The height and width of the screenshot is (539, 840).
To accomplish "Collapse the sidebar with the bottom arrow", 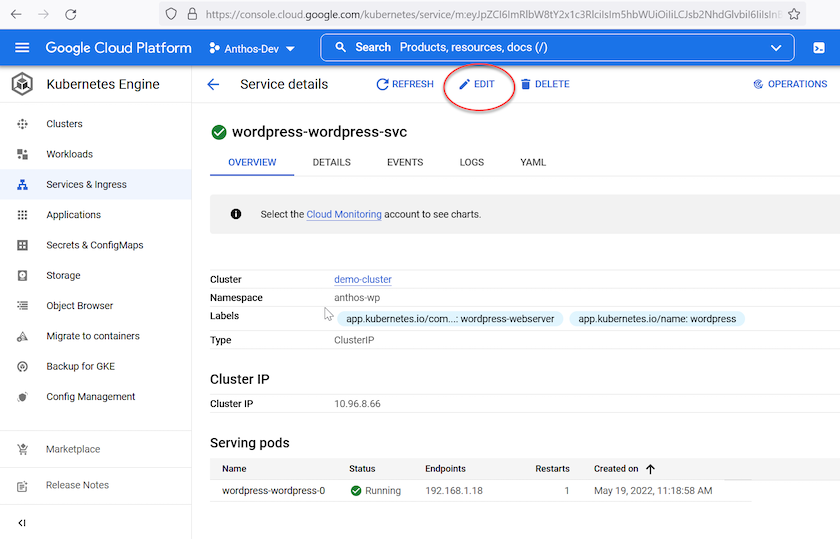I will click(x=22, y=523).
